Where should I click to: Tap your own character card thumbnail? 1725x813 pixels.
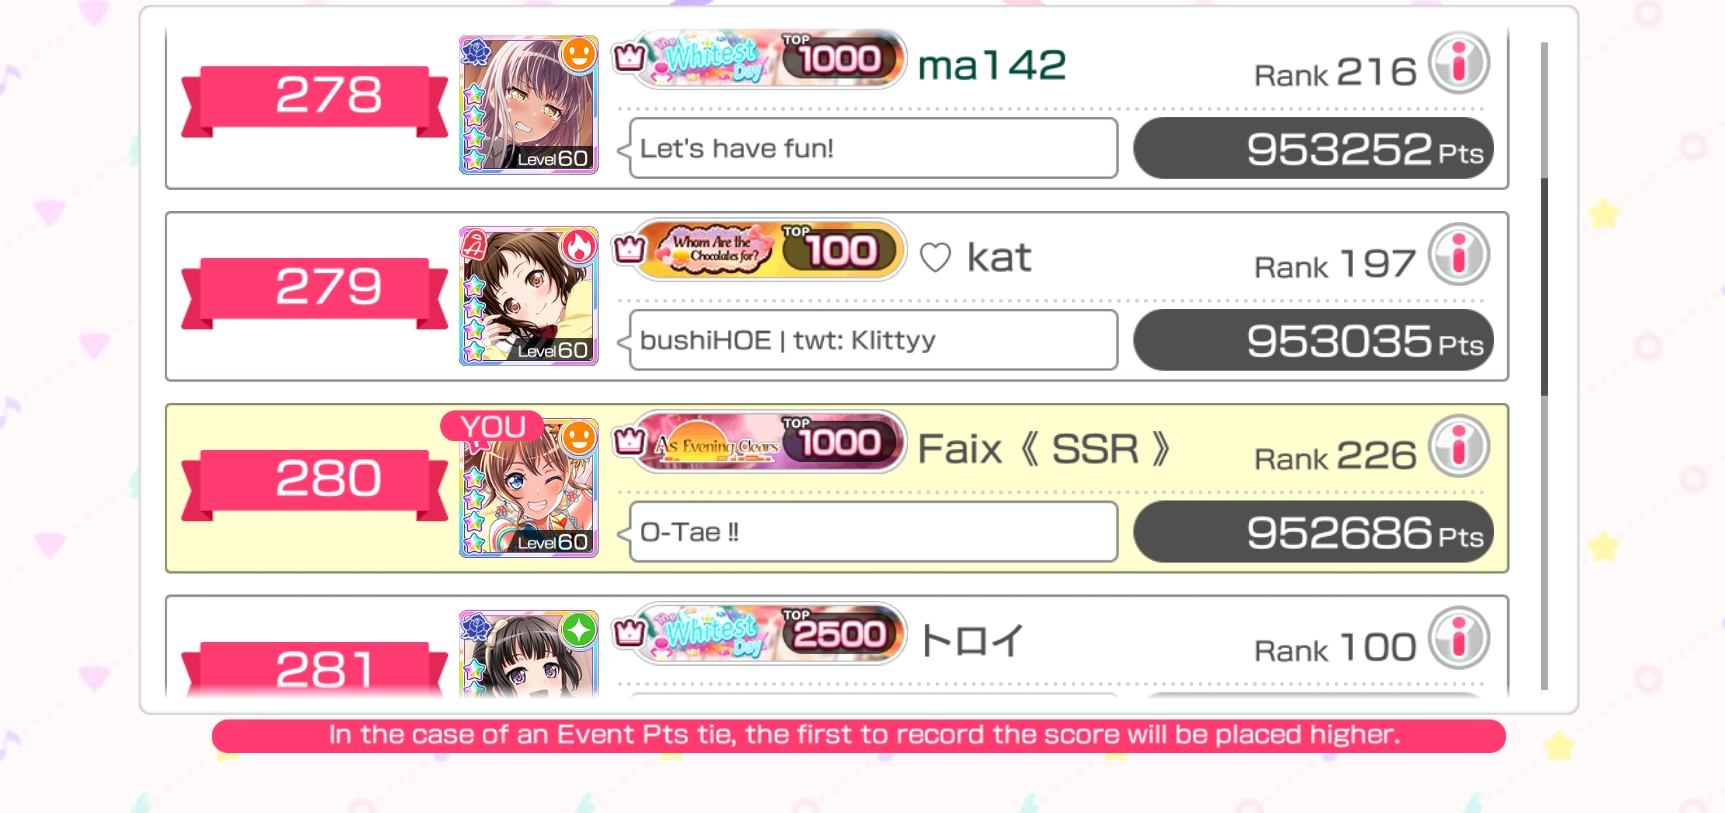click(528, 488)
